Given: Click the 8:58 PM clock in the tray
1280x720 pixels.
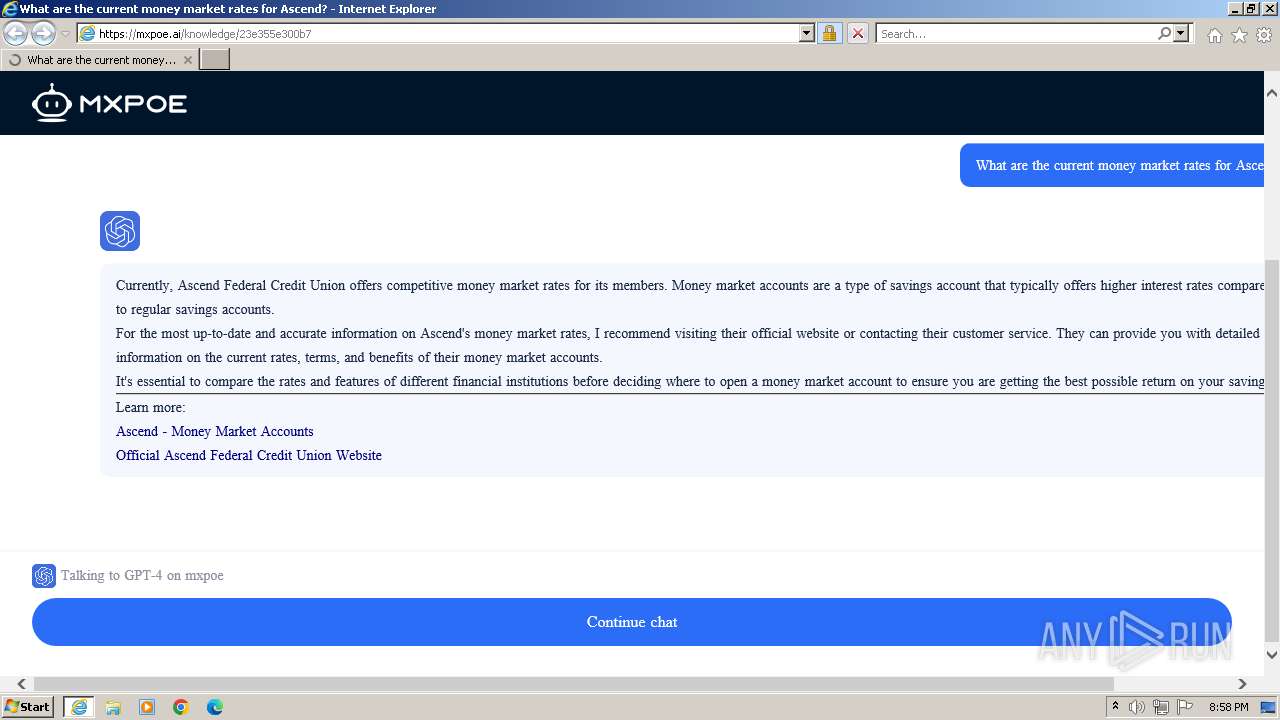Looking at the screenshot, I should coord(1228,707).
